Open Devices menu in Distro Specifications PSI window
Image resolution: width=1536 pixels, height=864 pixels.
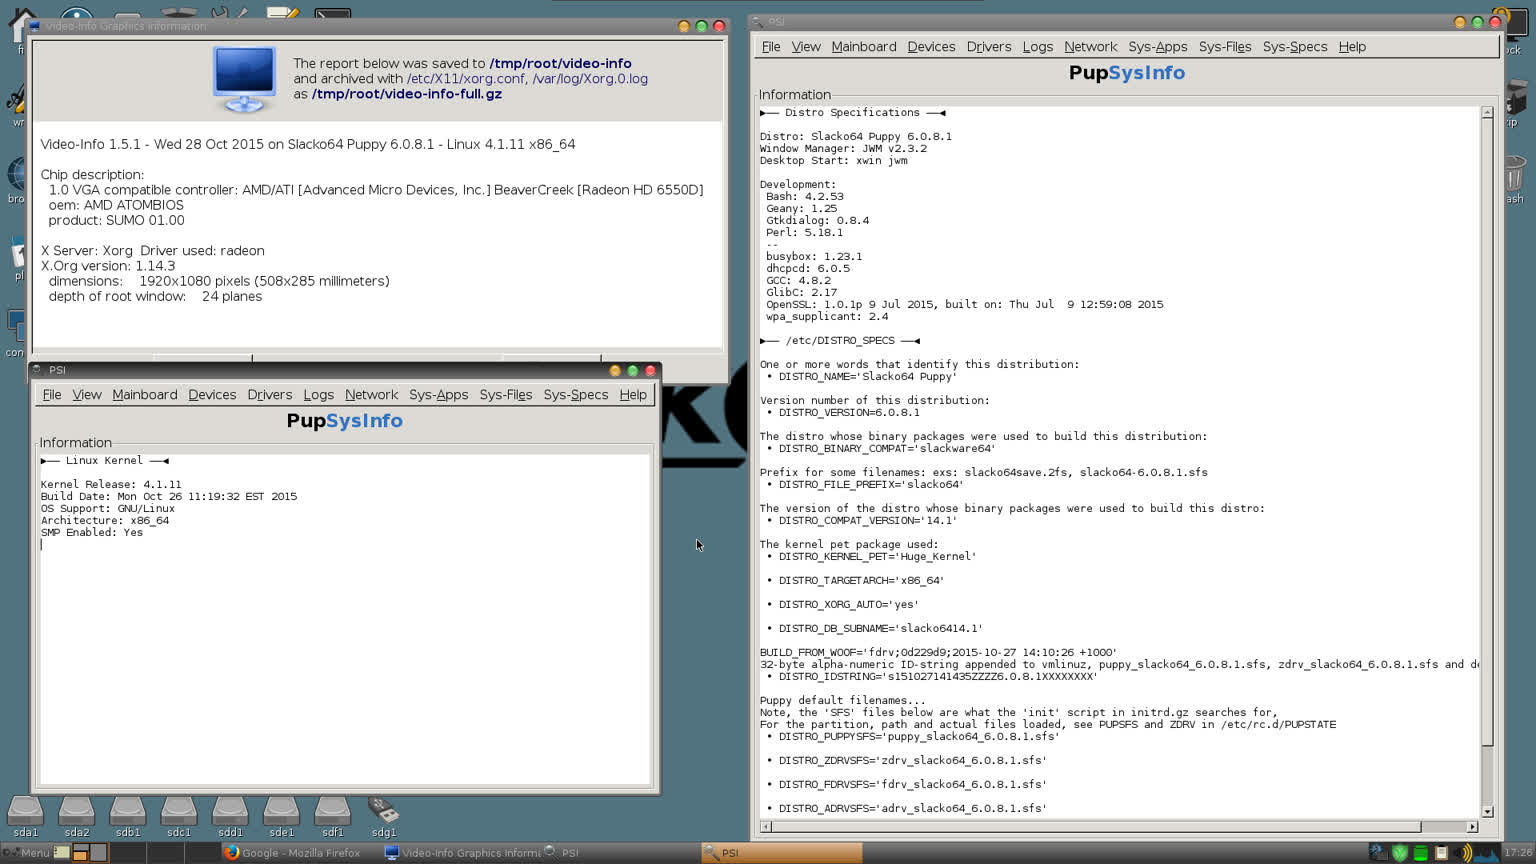point(931,47)
